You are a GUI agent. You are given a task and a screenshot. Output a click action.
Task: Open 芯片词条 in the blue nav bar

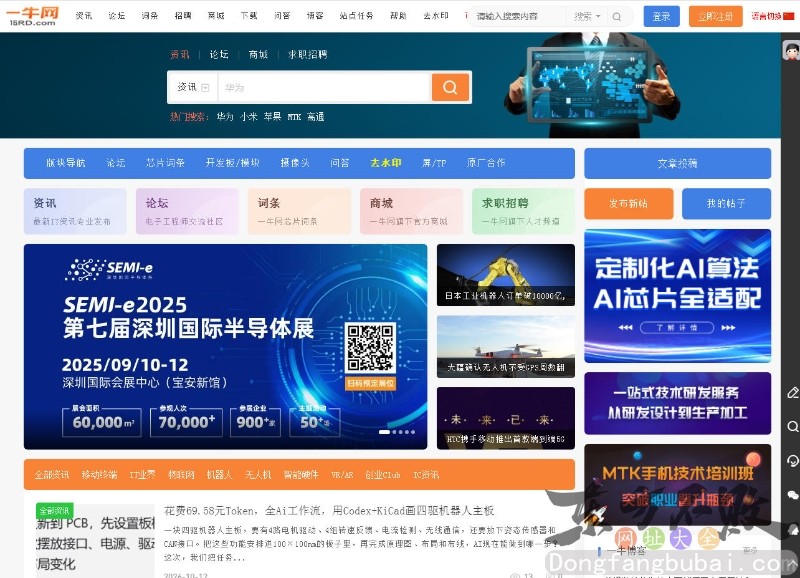tap(165, 163)
